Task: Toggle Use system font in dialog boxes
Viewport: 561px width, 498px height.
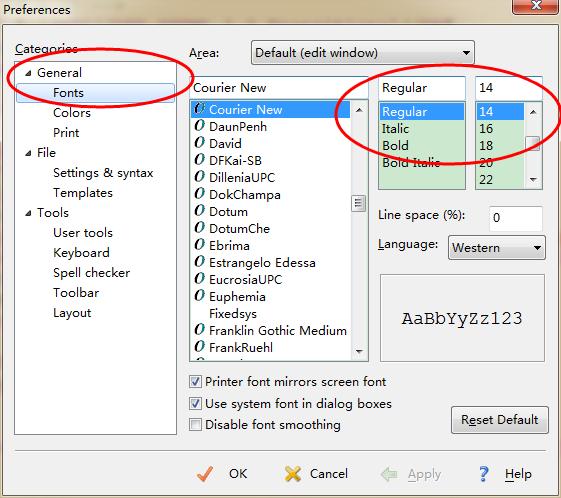Action: tap(195, 404)
